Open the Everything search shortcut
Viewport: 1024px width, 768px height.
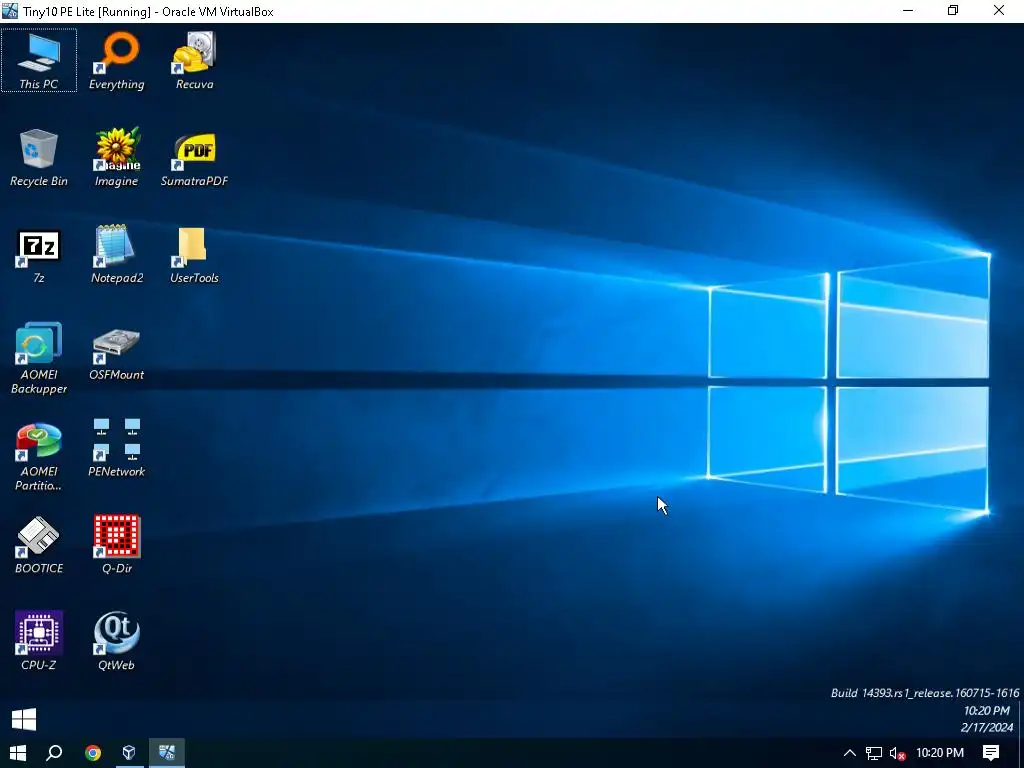pos(117,60)
